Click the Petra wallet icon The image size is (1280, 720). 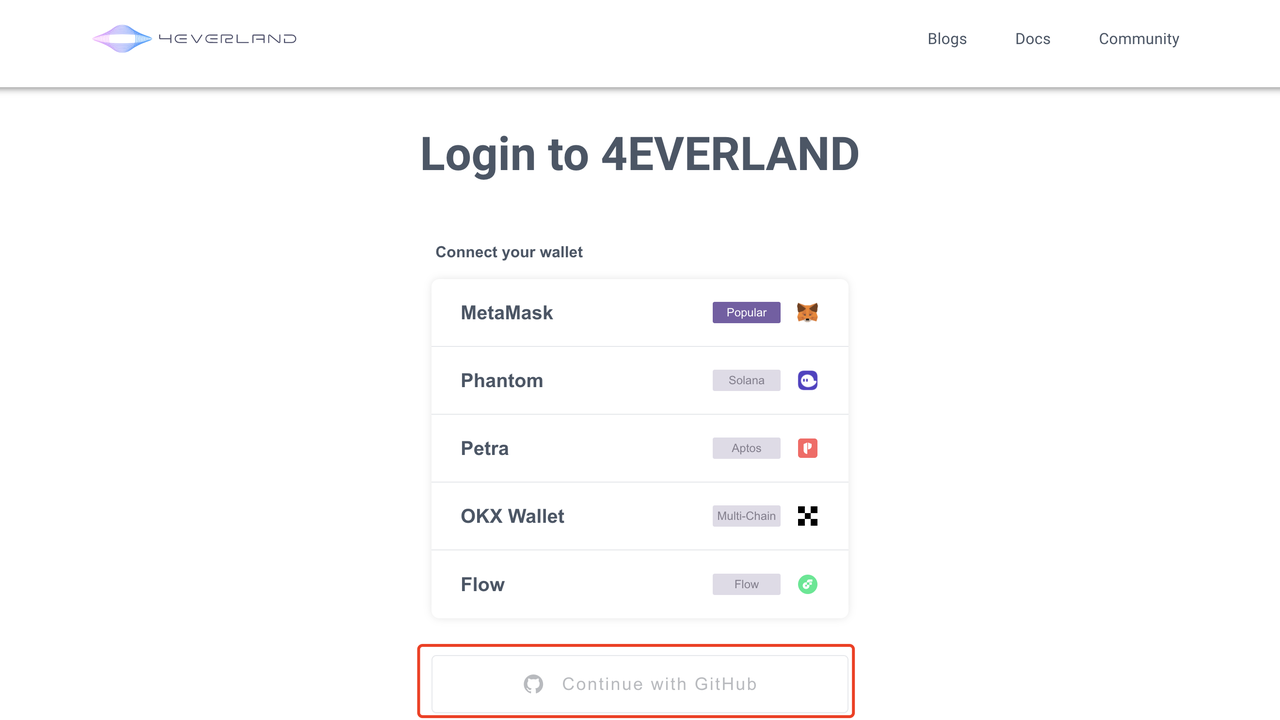807,449
